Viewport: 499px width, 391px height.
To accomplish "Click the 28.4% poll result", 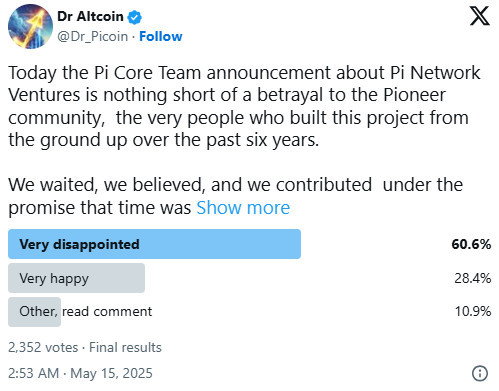I will pyautogui.click(x=472, y=278).
